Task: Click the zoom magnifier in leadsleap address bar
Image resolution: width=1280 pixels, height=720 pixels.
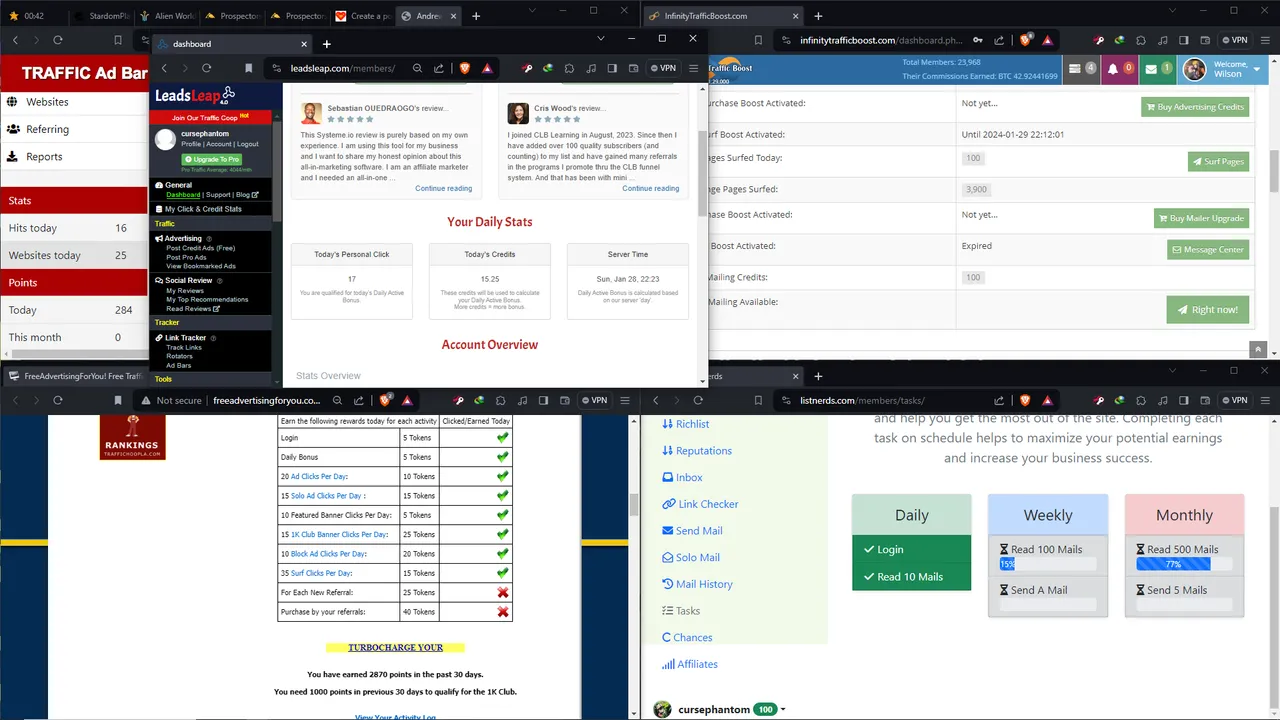Action: (x=418, y=68)
